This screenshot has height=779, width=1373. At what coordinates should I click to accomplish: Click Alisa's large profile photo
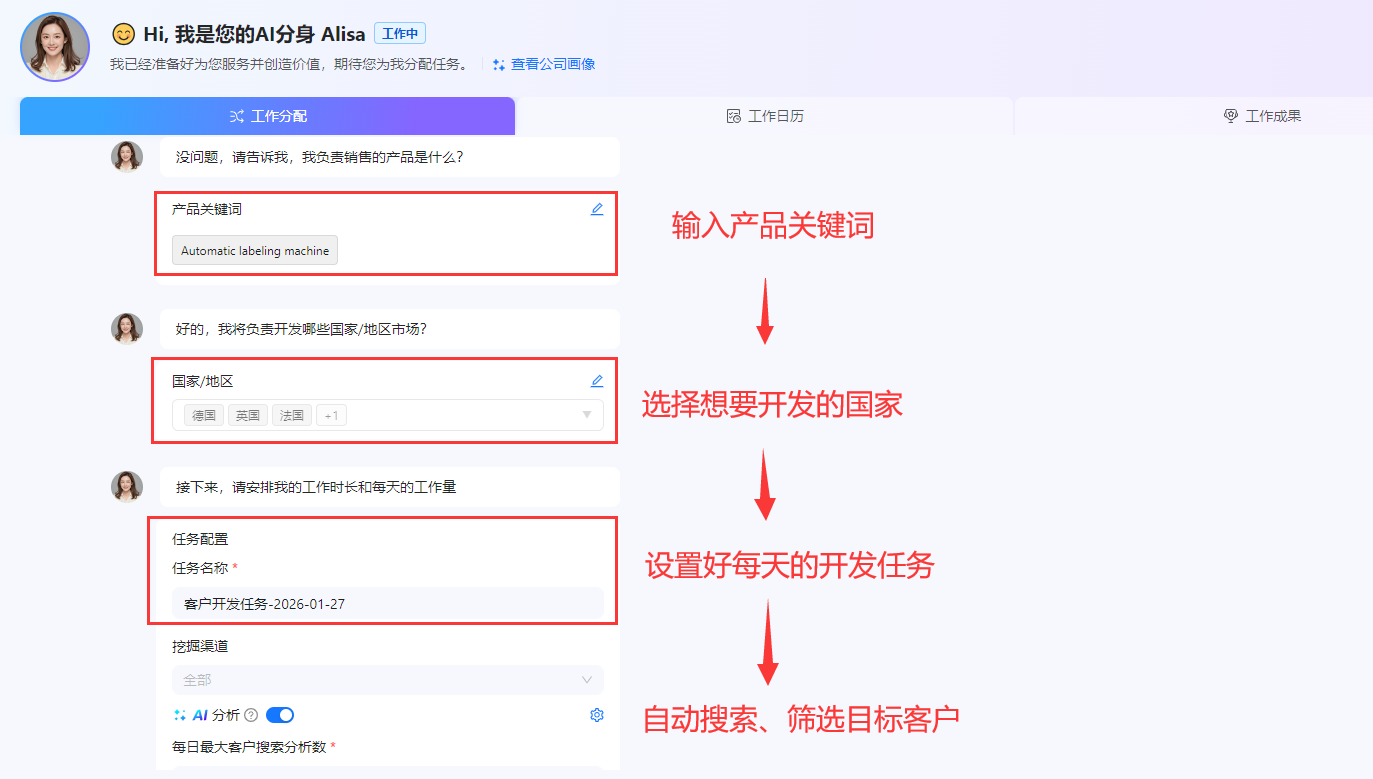(55, 47)
